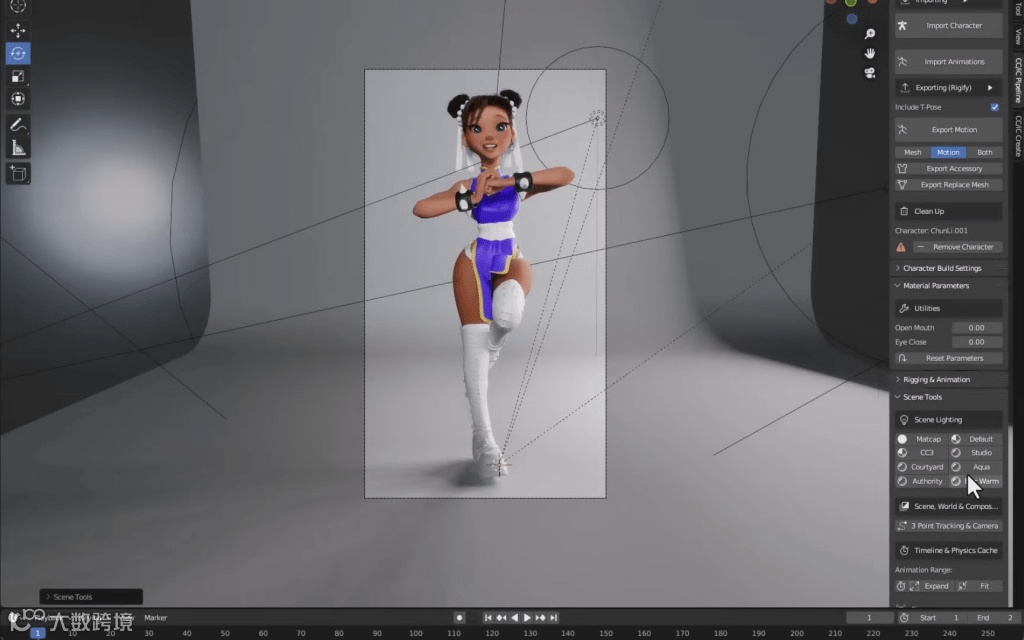Switch to CC/iC Create tab
Viewport: 1024px width, 640px height.
coord(1017,135)
